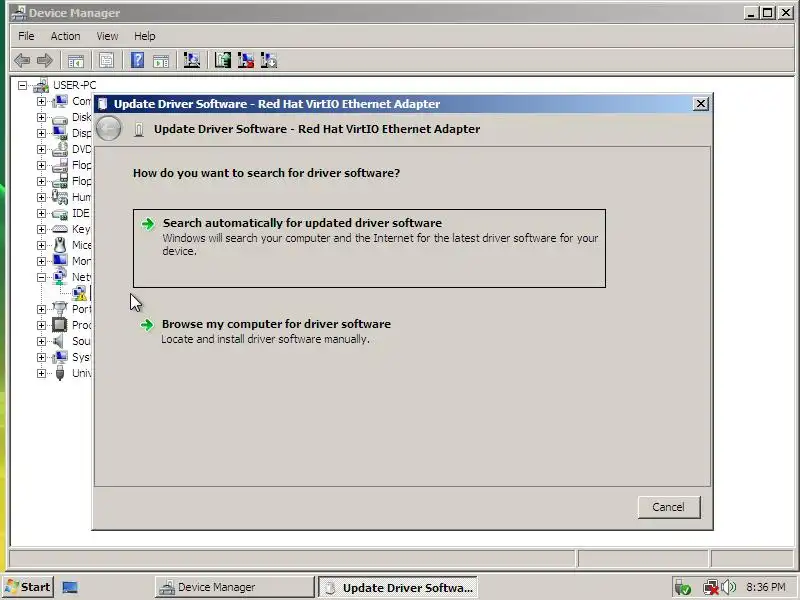Click the Show Desktop quick launch icon
Viewport: 800px width, 600px height.
(x=70, y=587)
